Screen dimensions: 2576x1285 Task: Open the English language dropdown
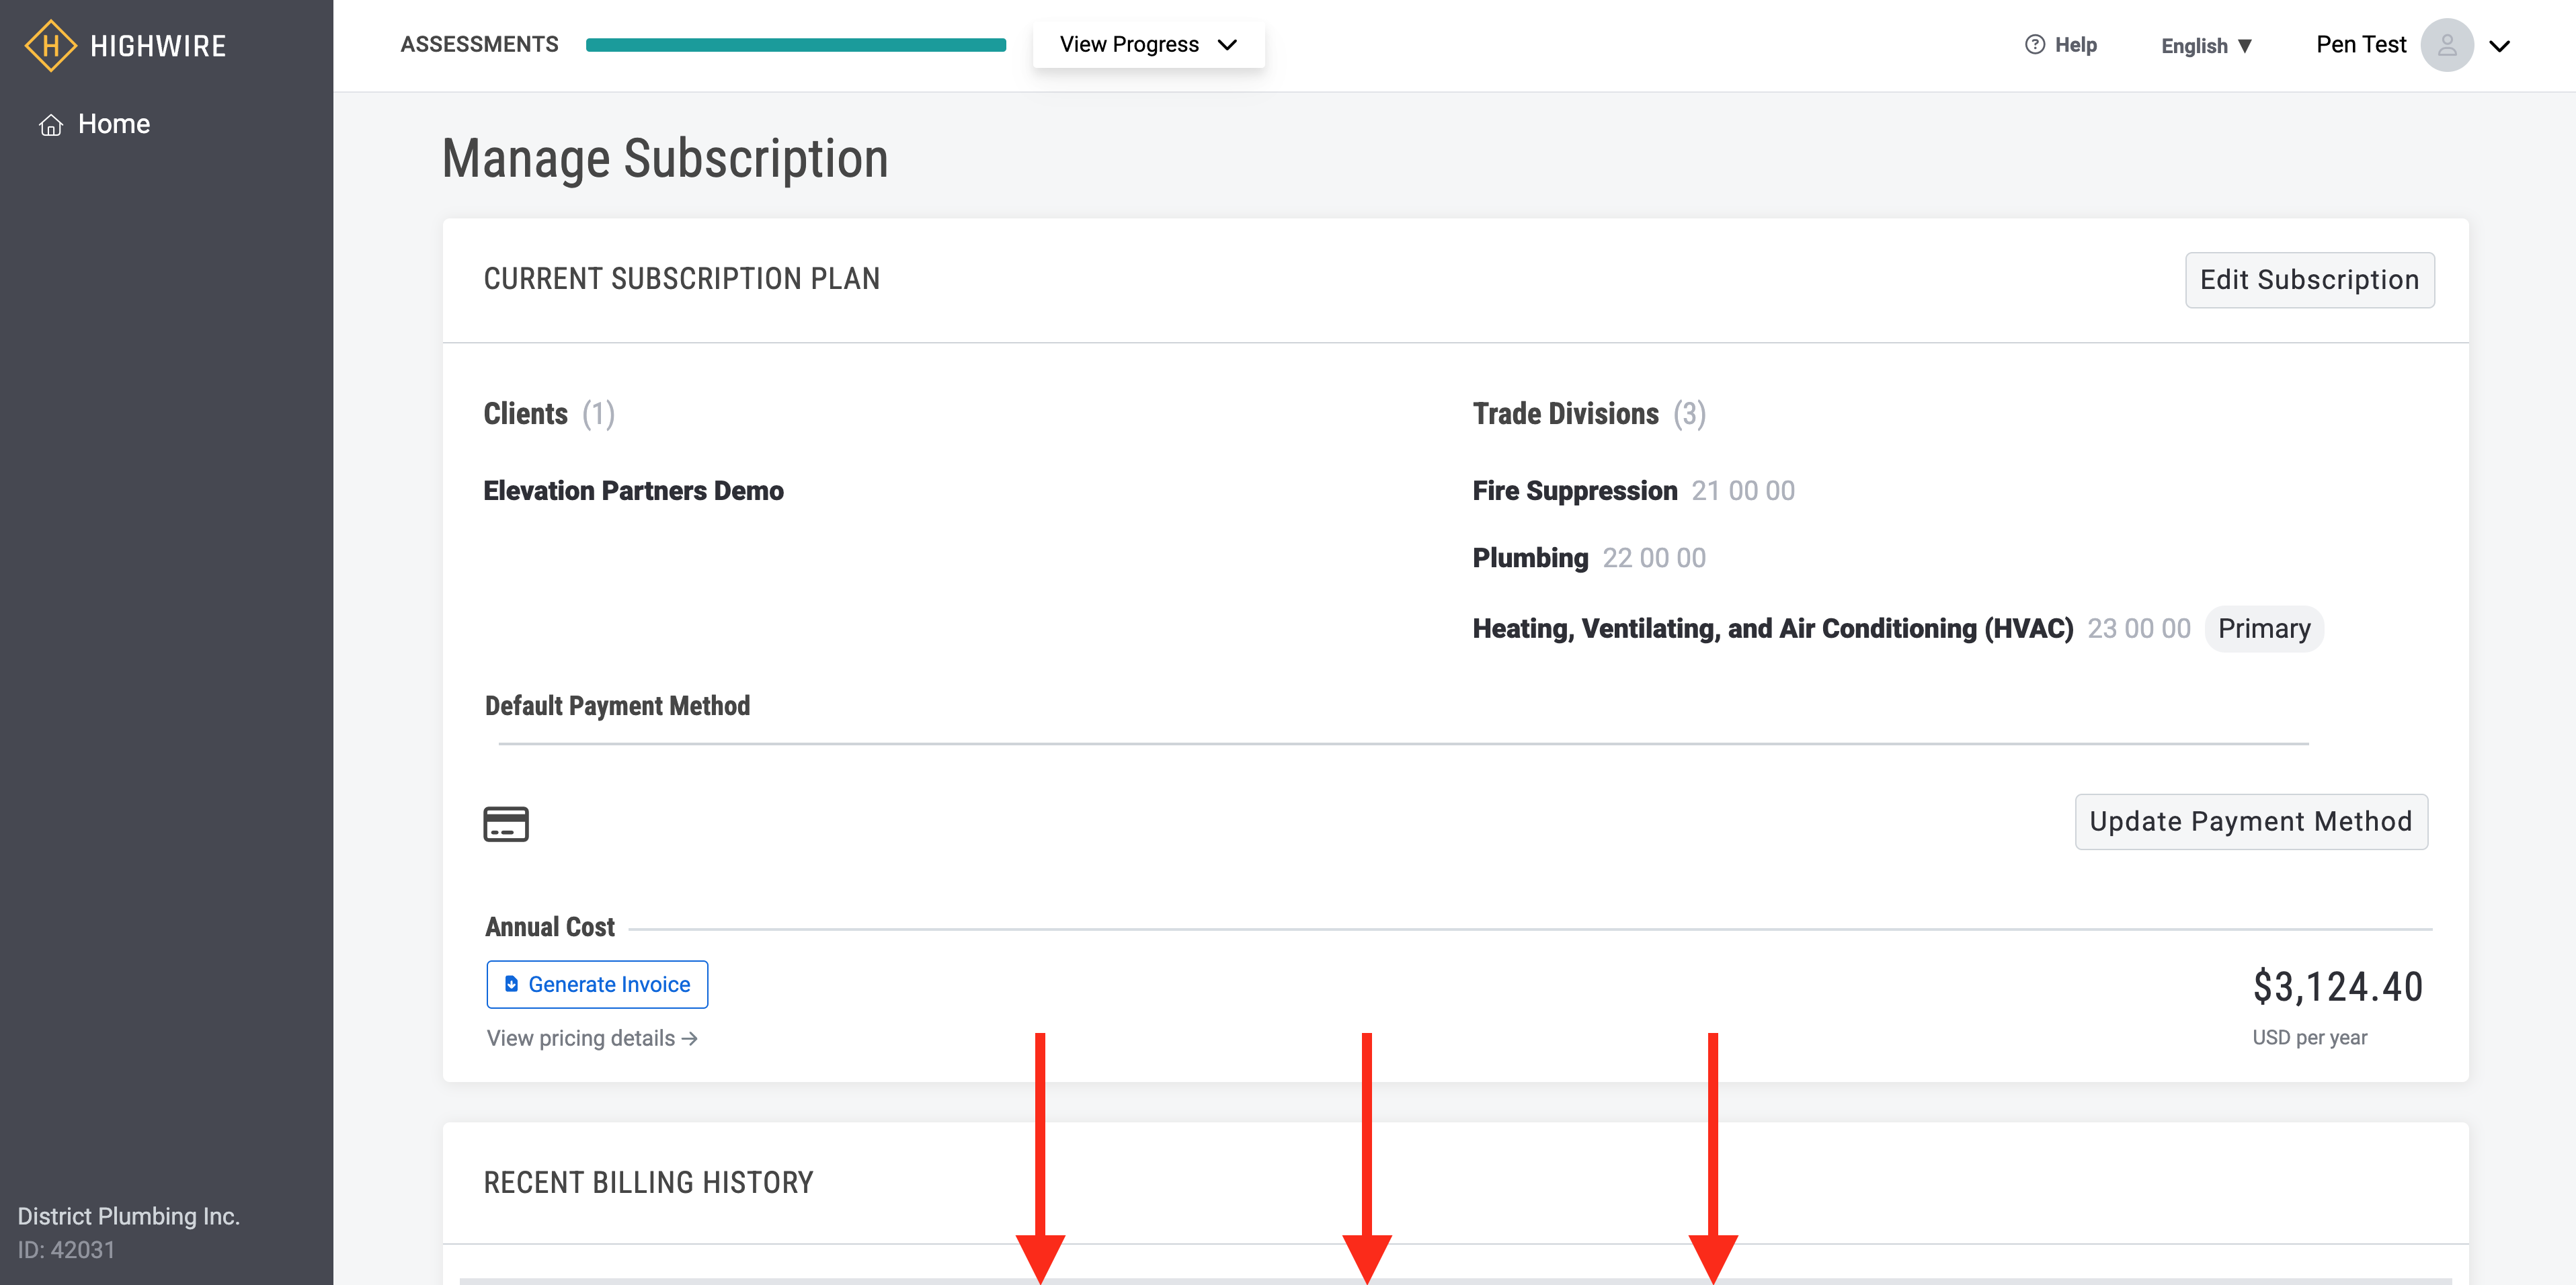2206,46
